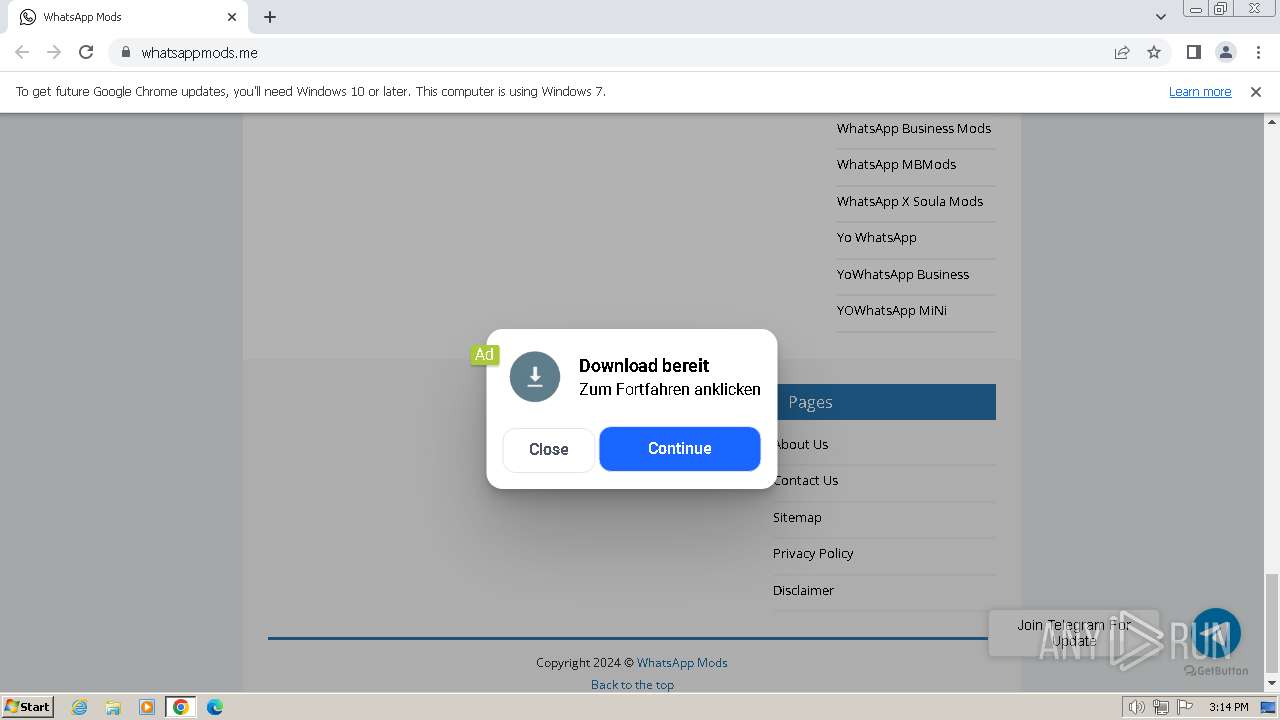Click the browser forward arrow
The image size is (1280, 720).
click(54, 52)
